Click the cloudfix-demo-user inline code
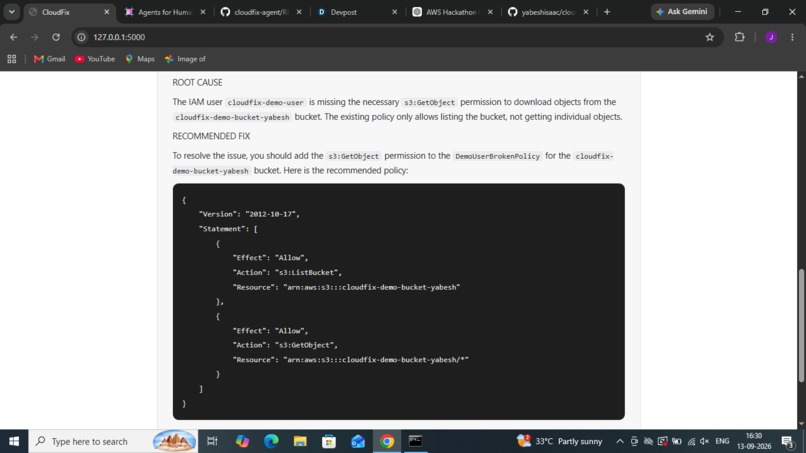Viewport: 806px width, 453px height. (x=265, y=102)
